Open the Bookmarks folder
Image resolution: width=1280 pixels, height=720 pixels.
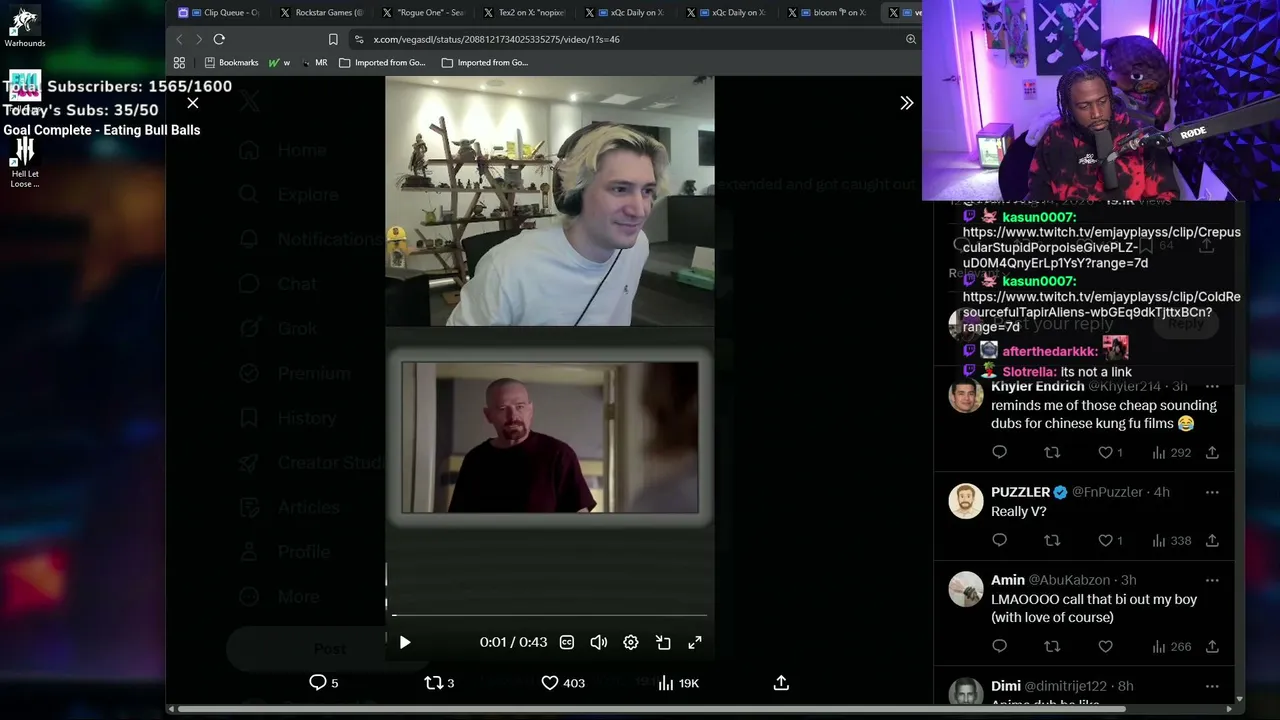[230, 62]
